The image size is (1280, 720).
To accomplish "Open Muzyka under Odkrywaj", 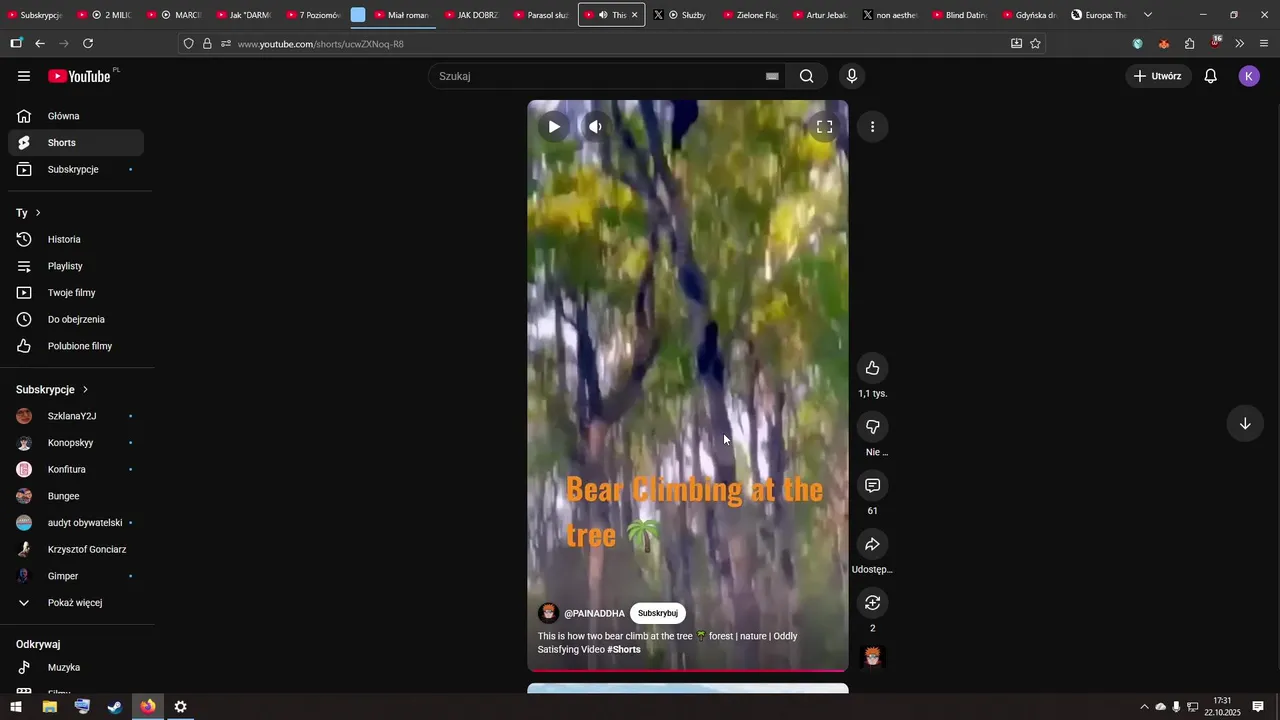I will (76, 668).
